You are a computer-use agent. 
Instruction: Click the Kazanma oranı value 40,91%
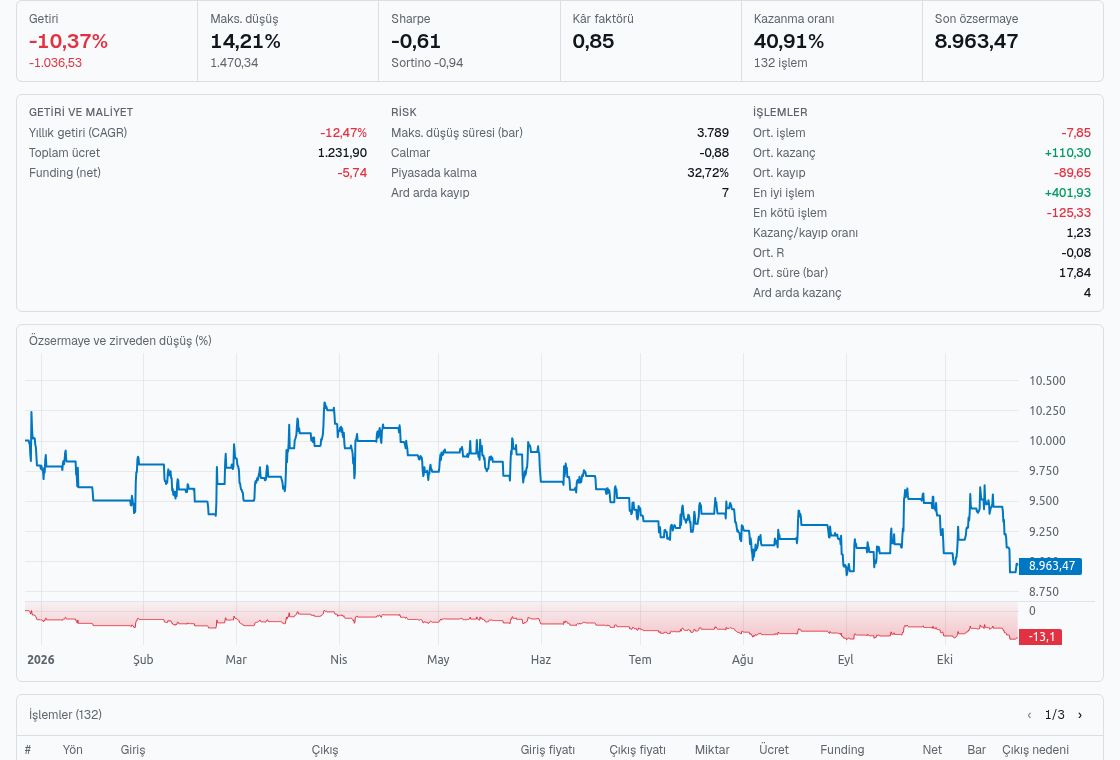pyautogui.click(x=789, y=41)
